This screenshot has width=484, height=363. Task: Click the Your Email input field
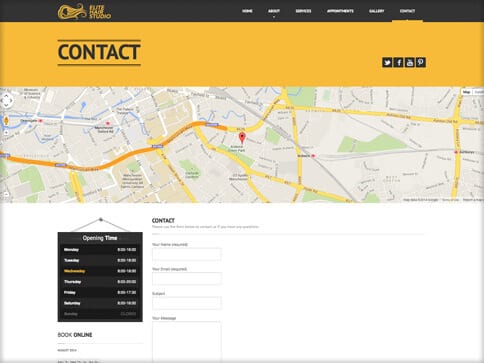(x=187, y=278)
